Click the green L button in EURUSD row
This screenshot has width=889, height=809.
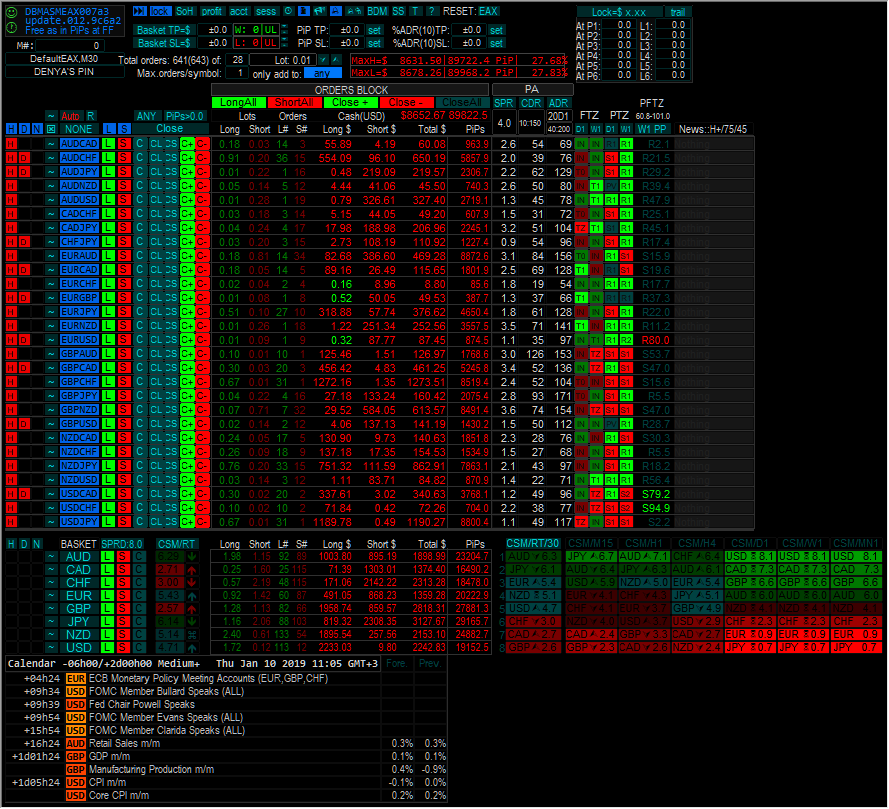point(108,340)
